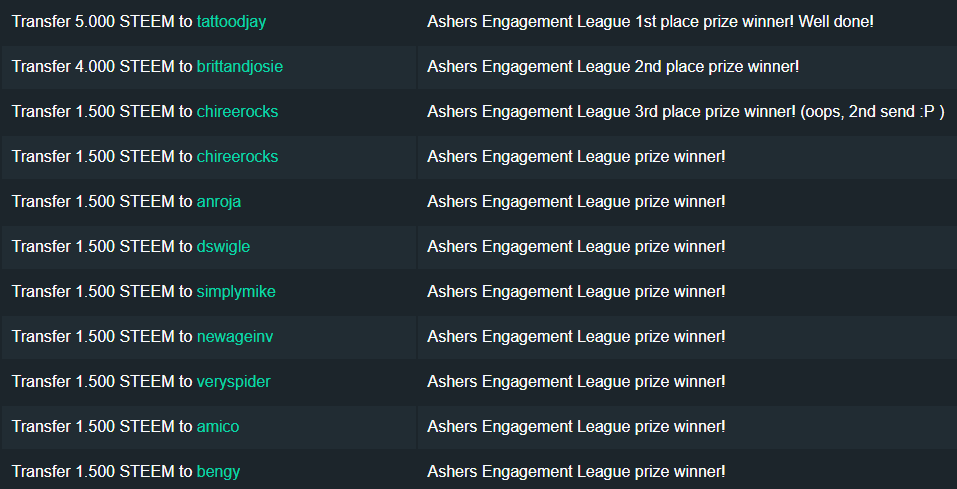The image size is (957, 489).
Task: Select the memo next to bengy transfer
Action: point(577,472)
